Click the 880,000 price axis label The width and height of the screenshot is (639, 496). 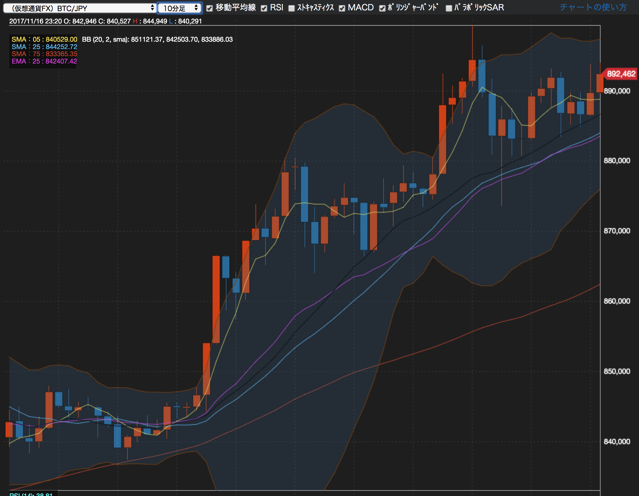click(617, 161)
